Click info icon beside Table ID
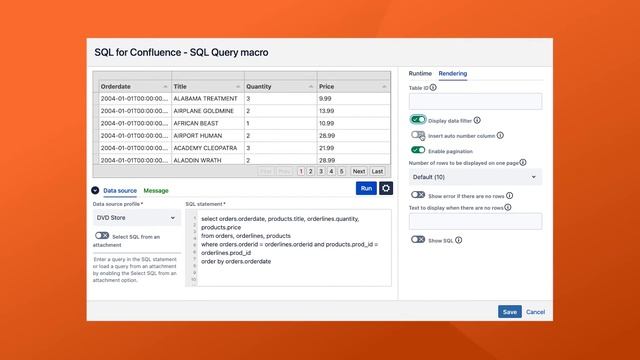Screen dimensions: 640x360 click(x=433, y=87)
